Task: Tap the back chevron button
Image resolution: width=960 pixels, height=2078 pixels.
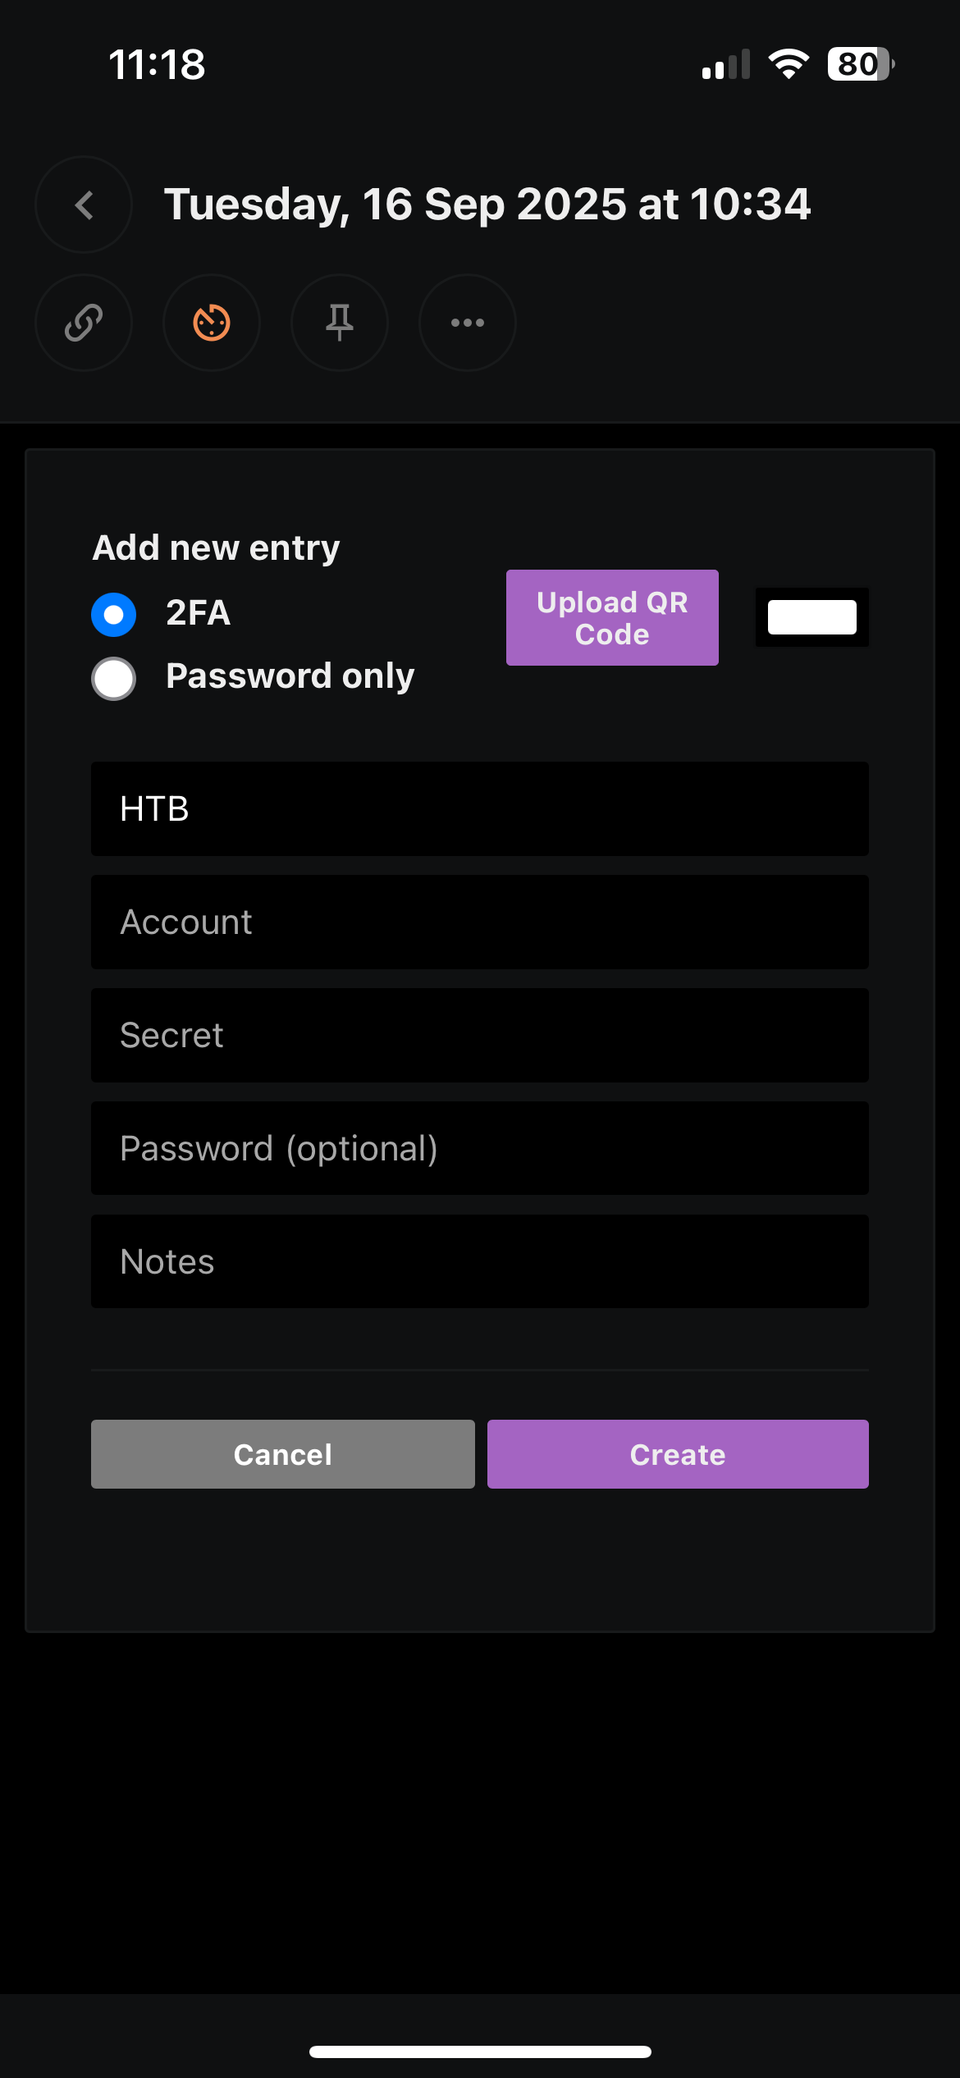Action: [x=84, y=205]
